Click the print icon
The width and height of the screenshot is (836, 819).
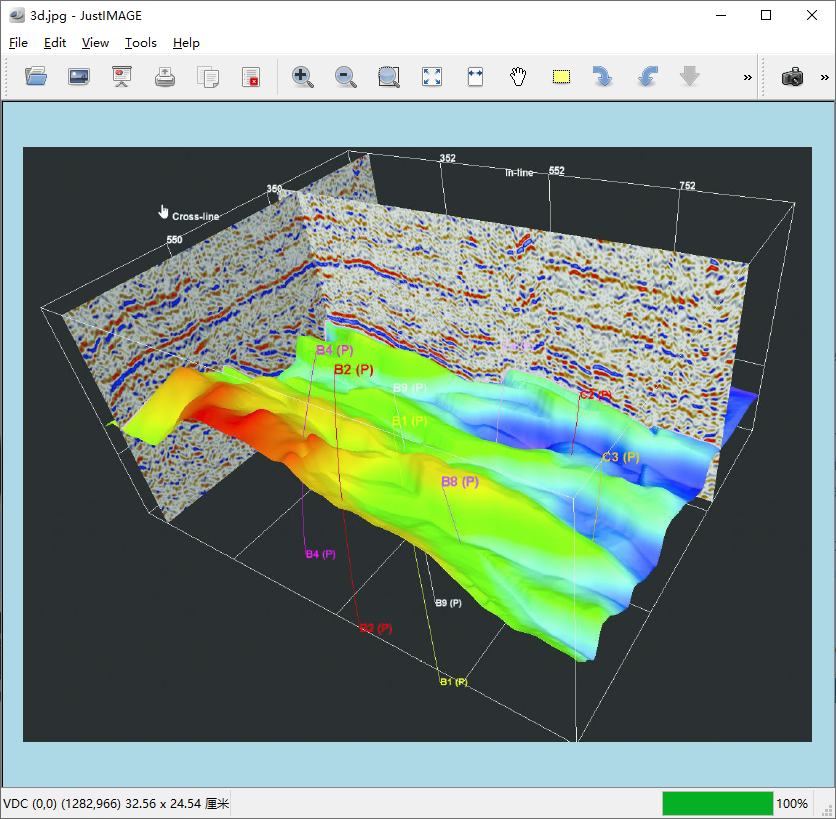165,77
